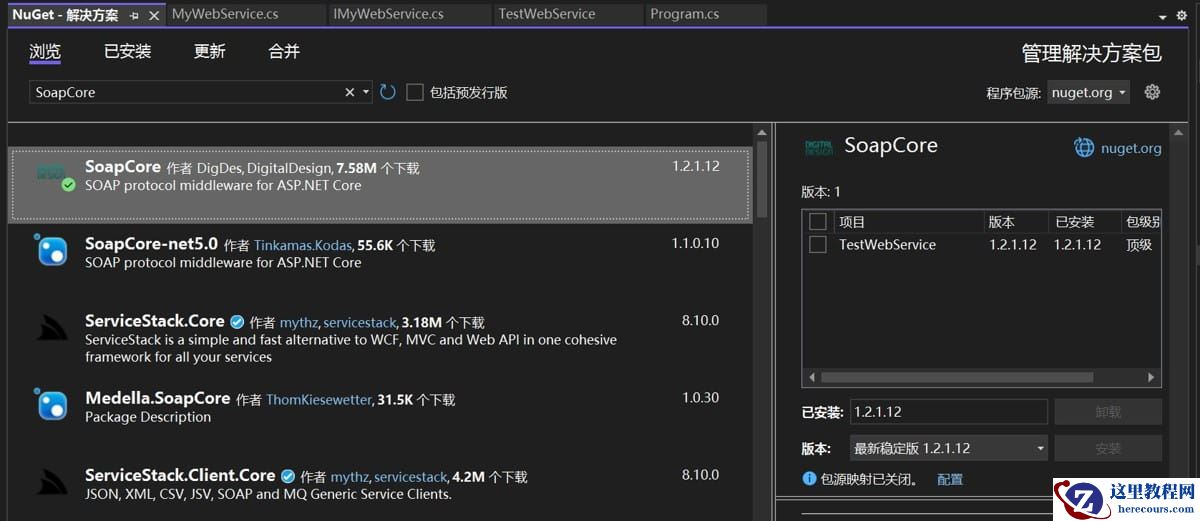
Task: Click SoapCore-net5.0 package icon
Action: tap(51, 250)
